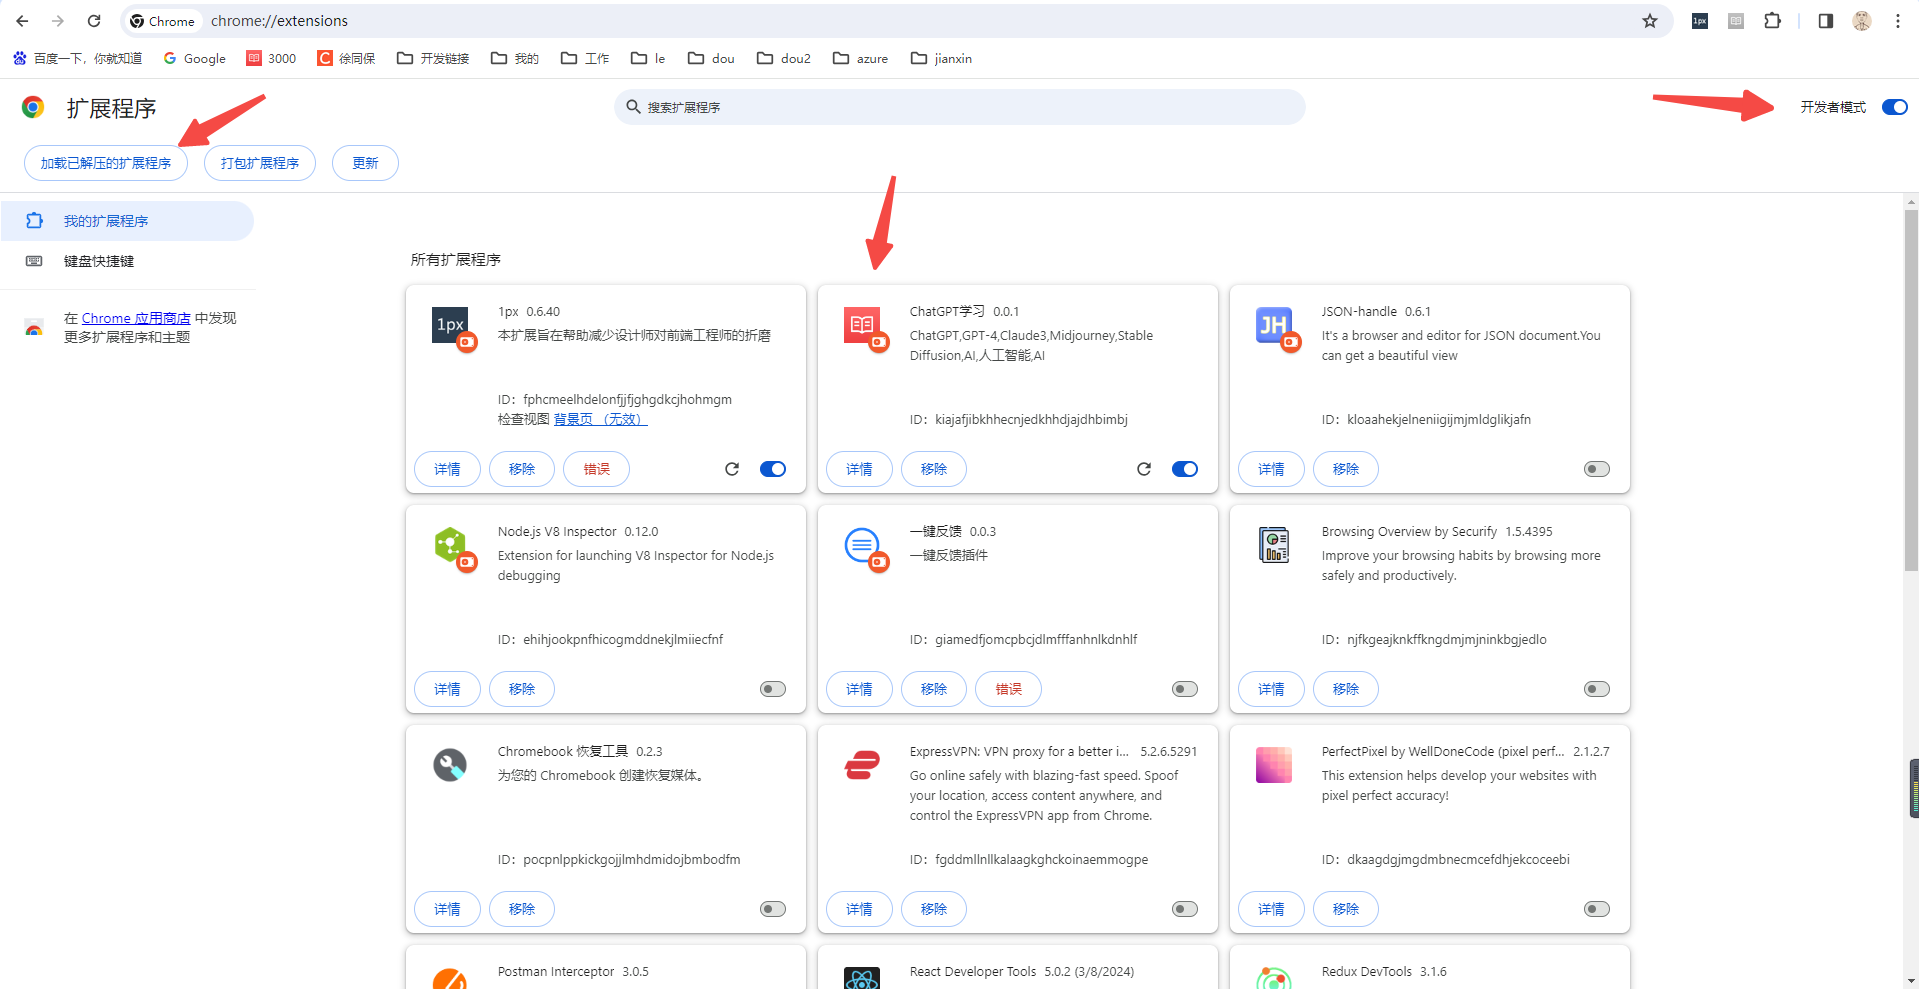
Task: Open 背景页（无效） inspect view link
Action: point(600,419)
